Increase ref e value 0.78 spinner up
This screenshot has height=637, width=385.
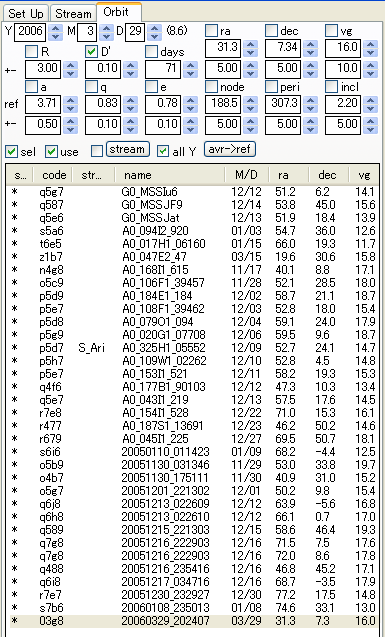coord(190,101)
